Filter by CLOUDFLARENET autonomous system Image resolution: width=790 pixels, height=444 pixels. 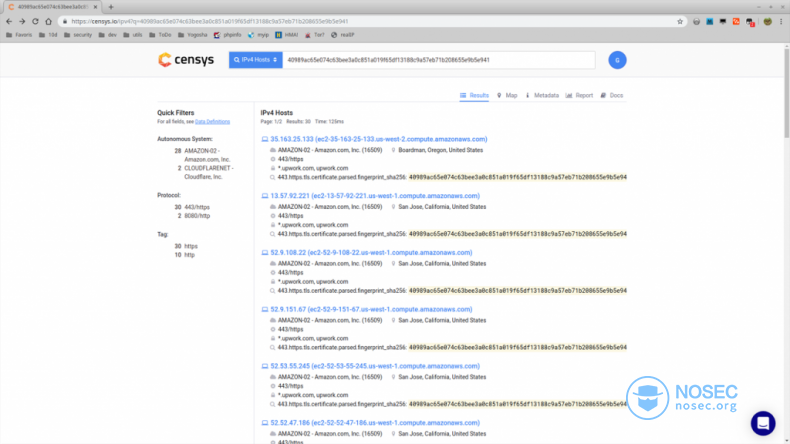[x=209, y=172]
